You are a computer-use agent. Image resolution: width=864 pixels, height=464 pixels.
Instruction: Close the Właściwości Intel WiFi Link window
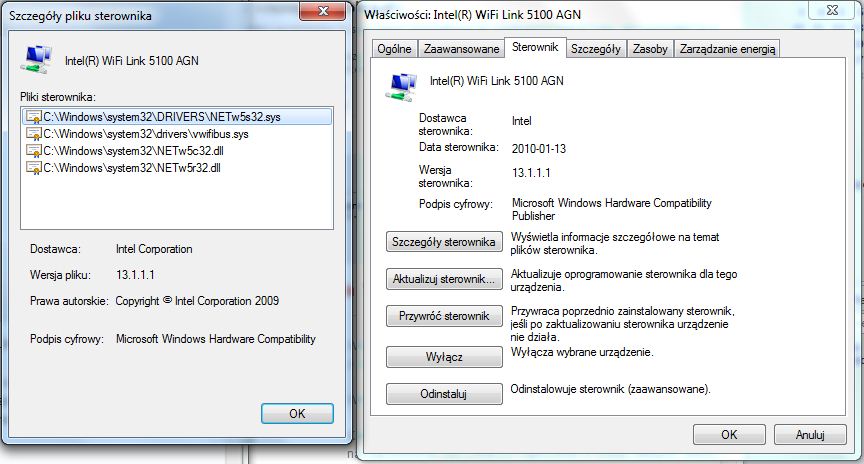pos(831,9)
